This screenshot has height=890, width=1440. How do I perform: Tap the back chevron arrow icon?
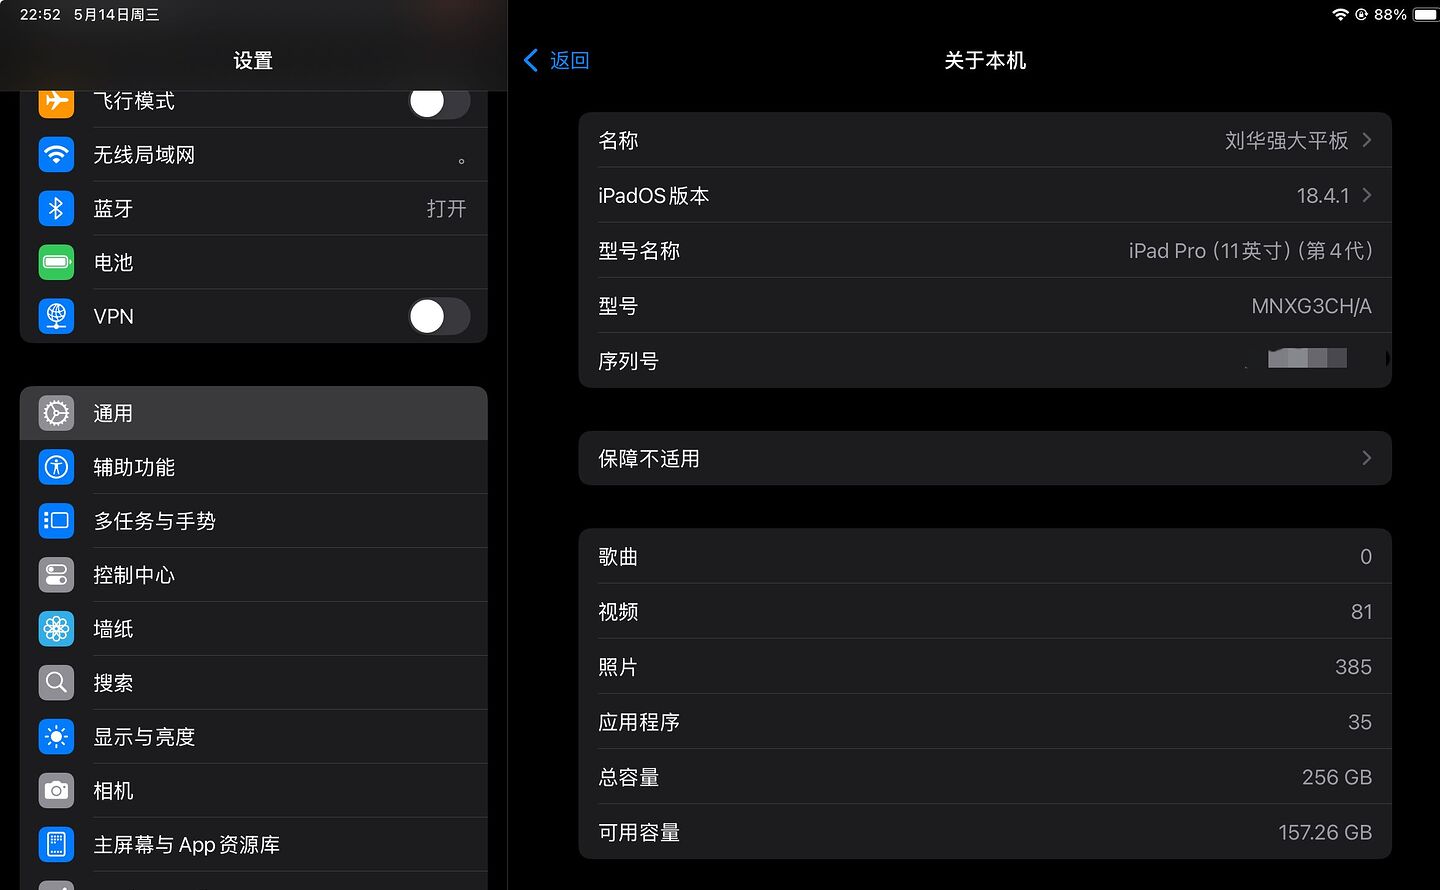[531, 60]
